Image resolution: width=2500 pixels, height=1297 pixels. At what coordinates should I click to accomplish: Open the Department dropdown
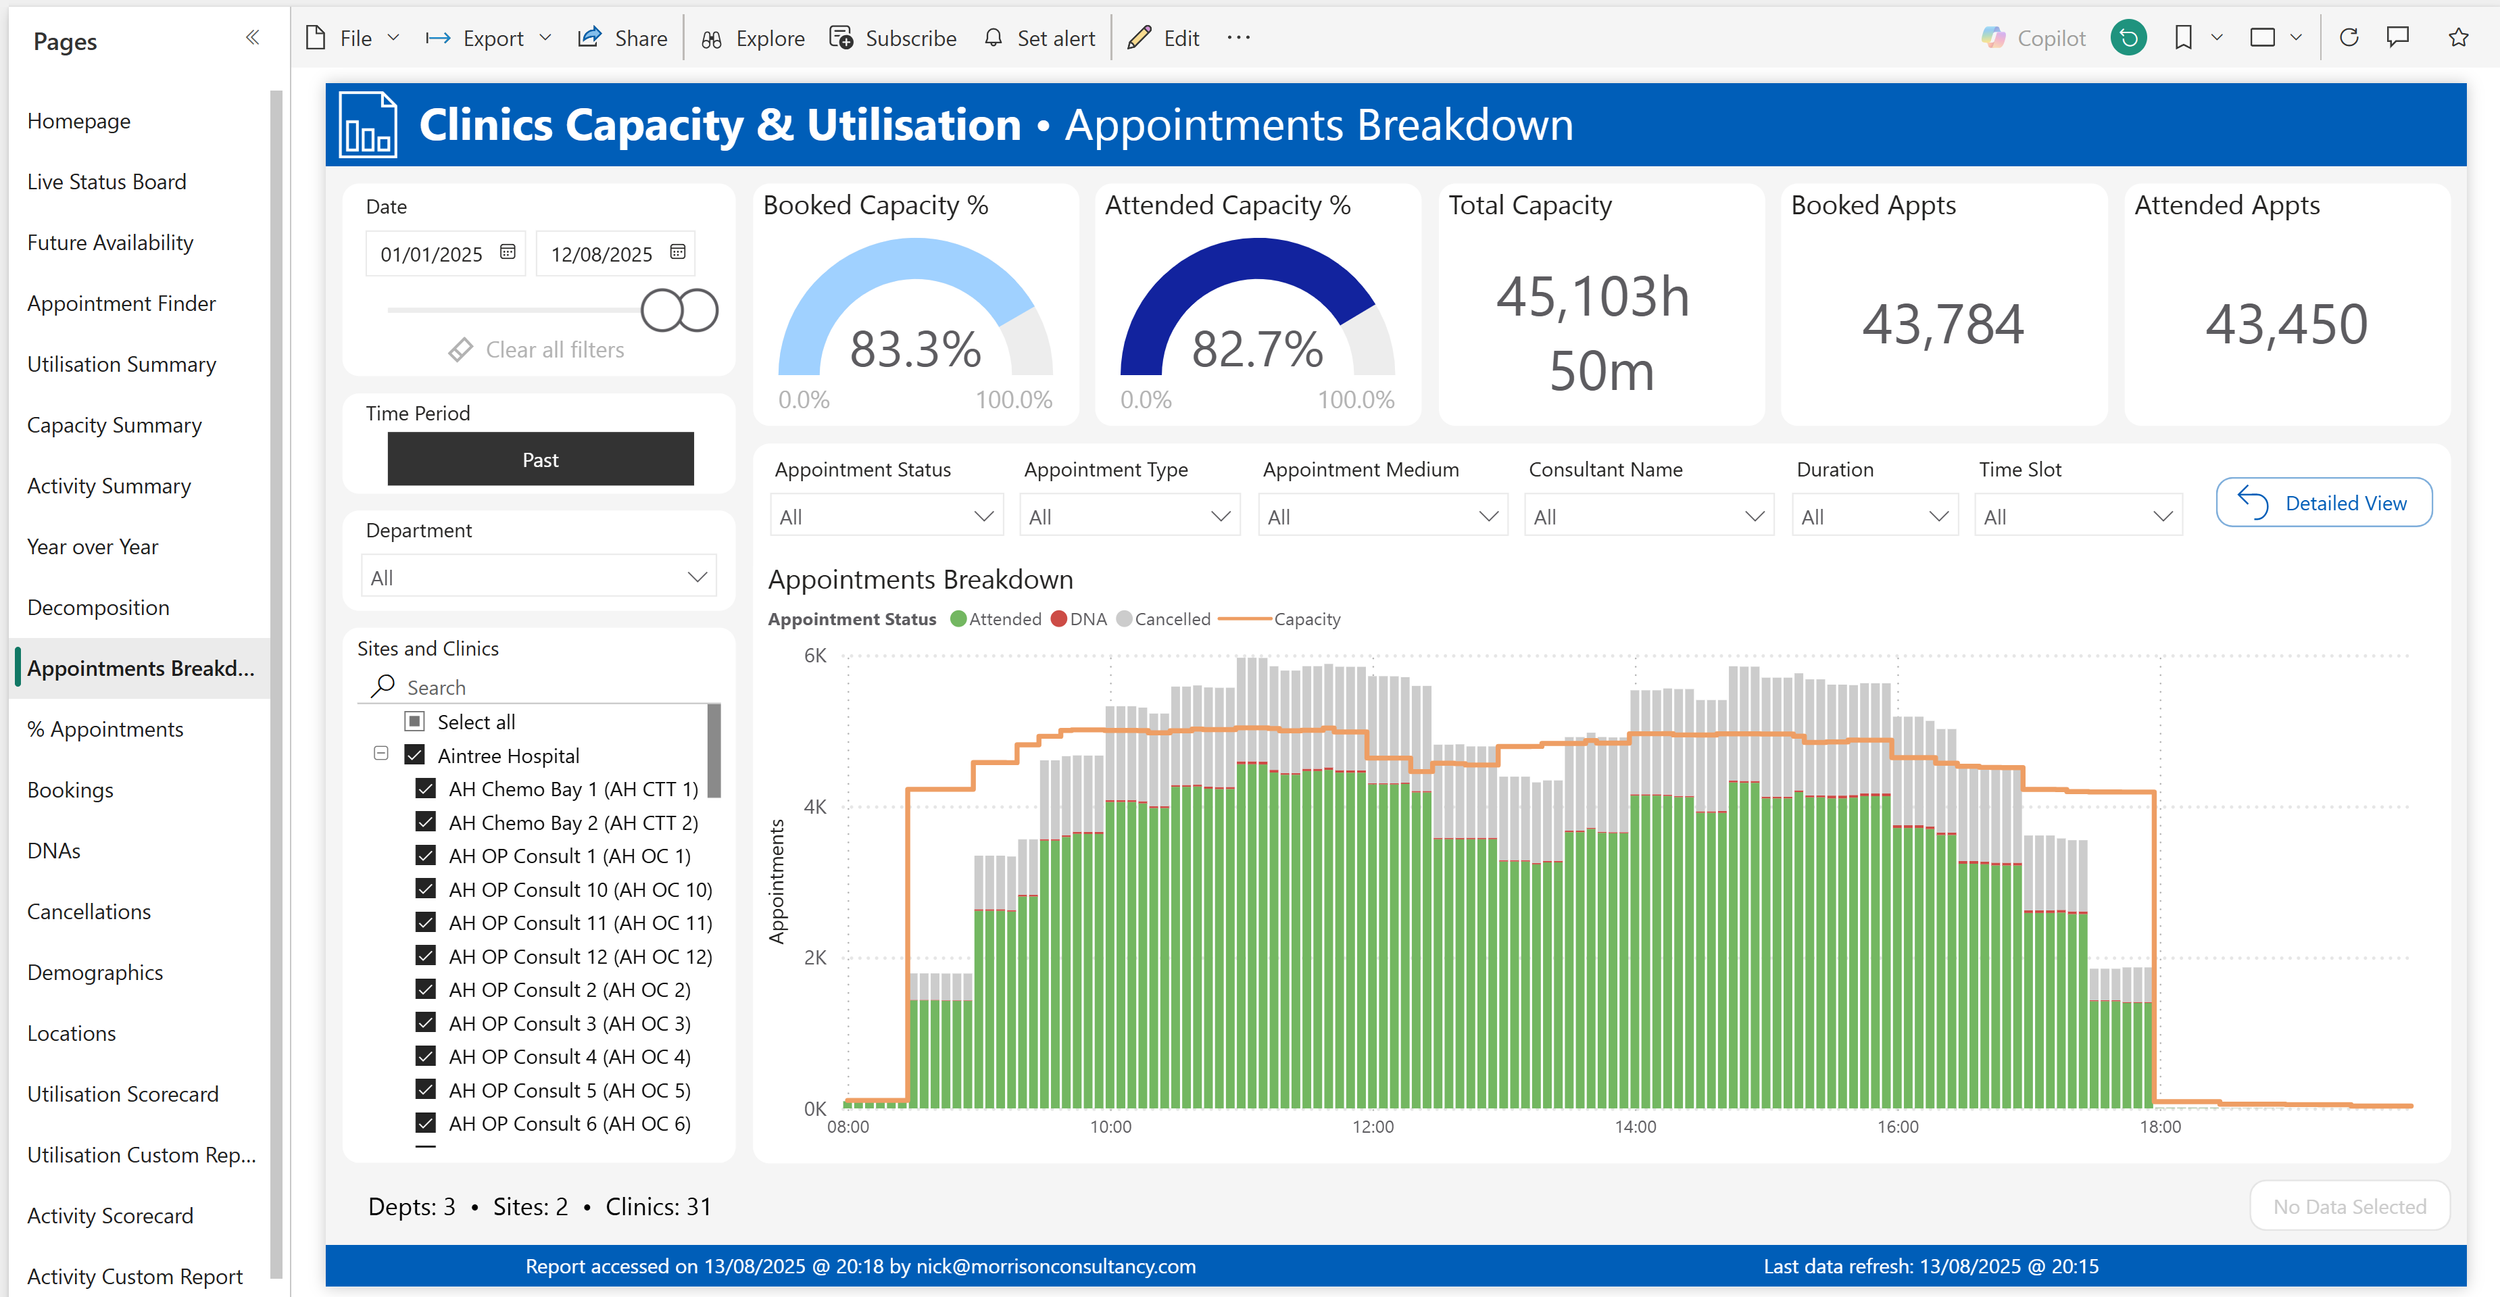click(538, 577)
